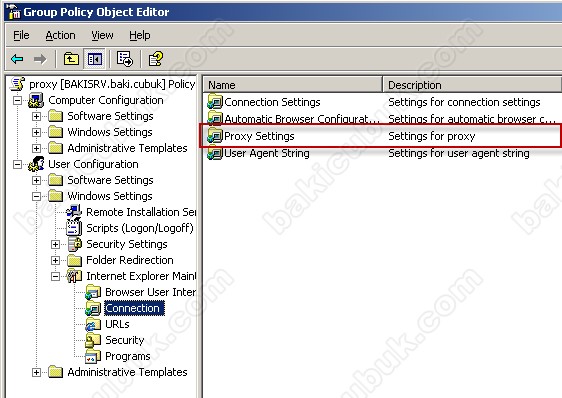This screenshot has width=562, height=398.
Task: Open the File menu
Action: coord(21,35)
